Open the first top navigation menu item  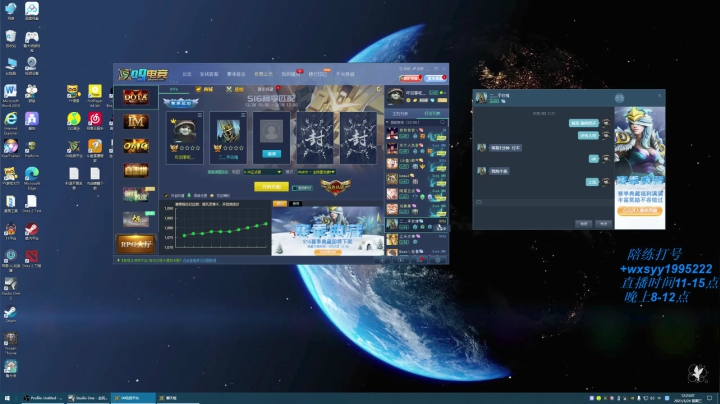pos(186,74)
